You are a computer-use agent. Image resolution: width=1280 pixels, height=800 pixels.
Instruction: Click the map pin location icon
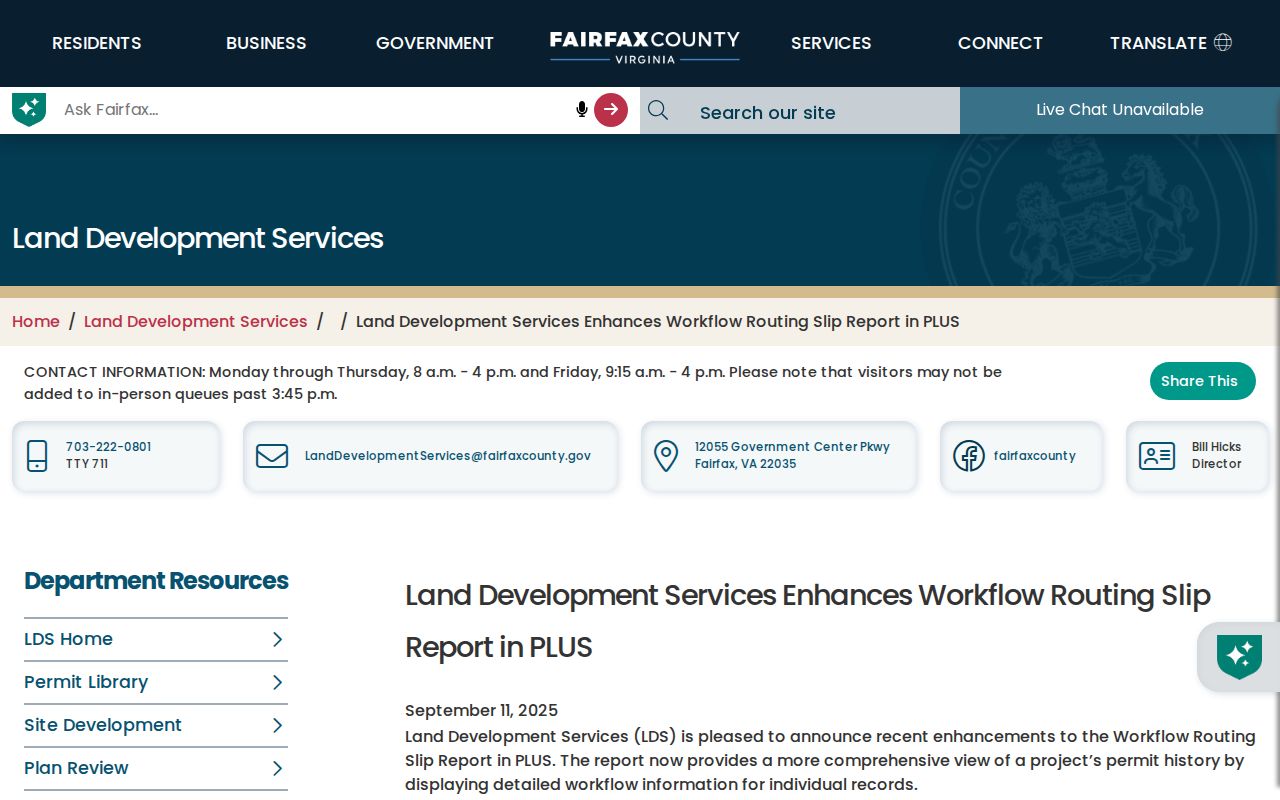point(666,456)
